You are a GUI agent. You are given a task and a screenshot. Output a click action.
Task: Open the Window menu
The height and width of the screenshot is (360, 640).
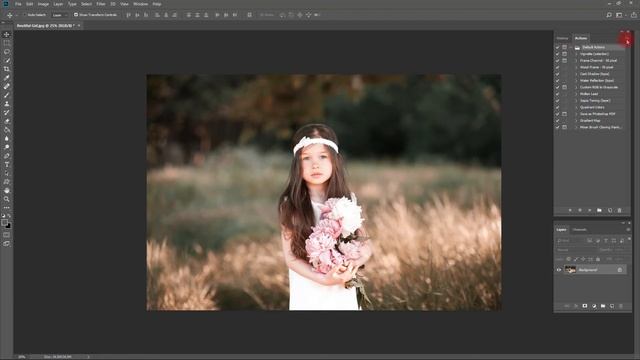[141, 4]
